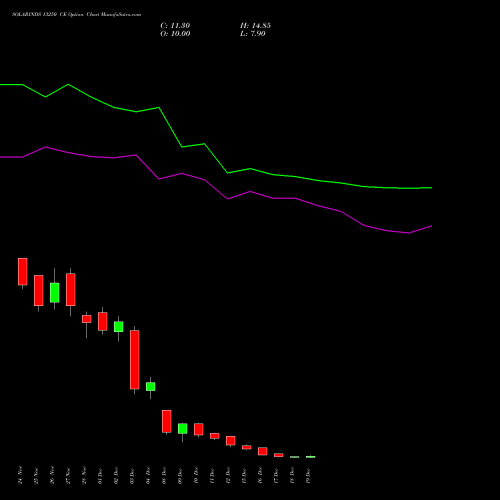Select the low value L: 7.90

tap(253, 34)
